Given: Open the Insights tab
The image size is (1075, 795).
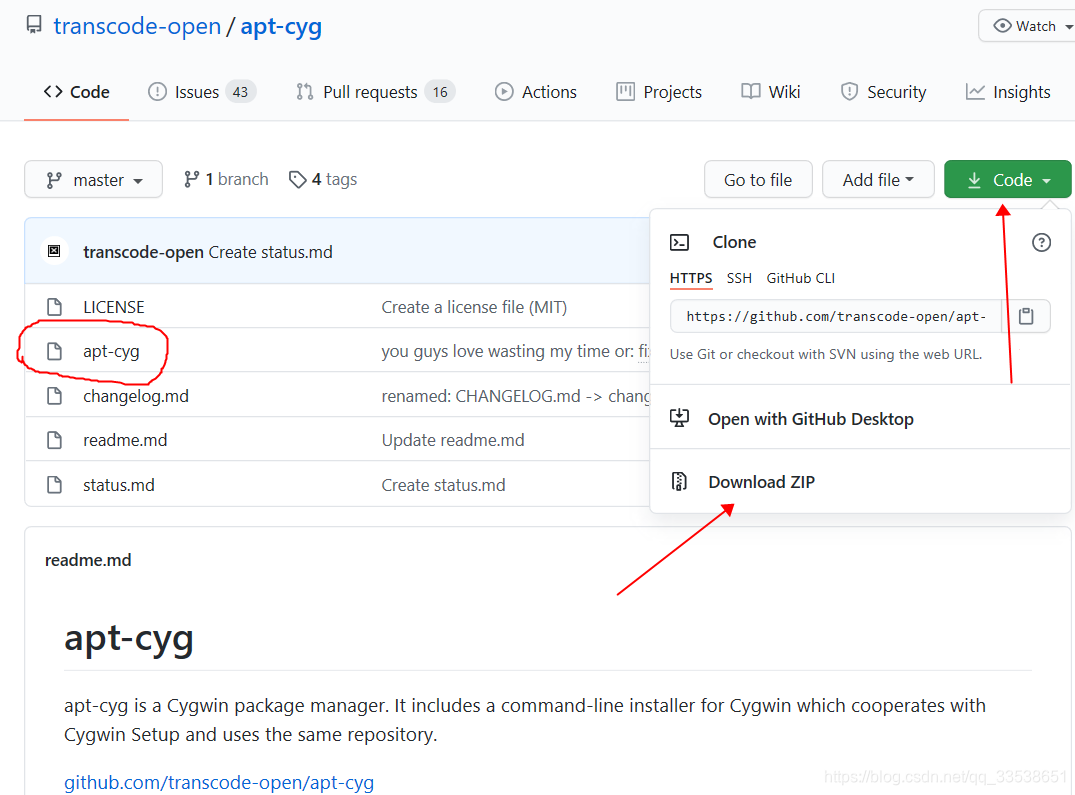Looking at the screenshot, I should [x=1008, y=92].
